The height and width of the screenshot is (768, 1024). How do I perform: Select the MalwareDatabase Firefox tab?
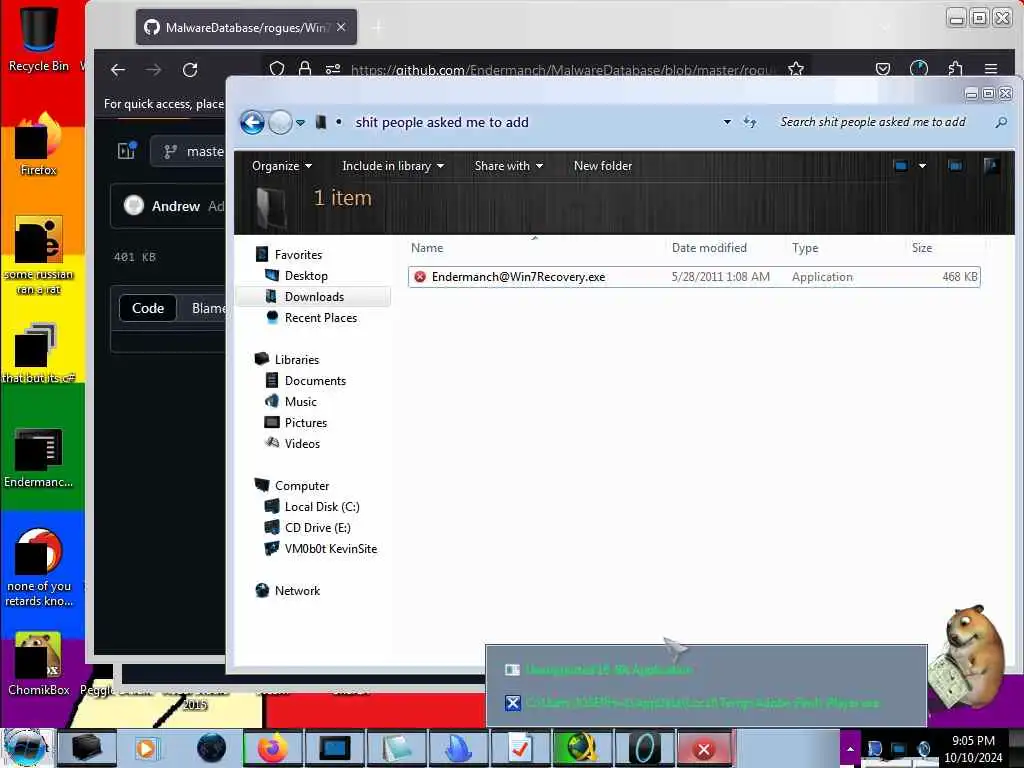click(x=246, y=27)
